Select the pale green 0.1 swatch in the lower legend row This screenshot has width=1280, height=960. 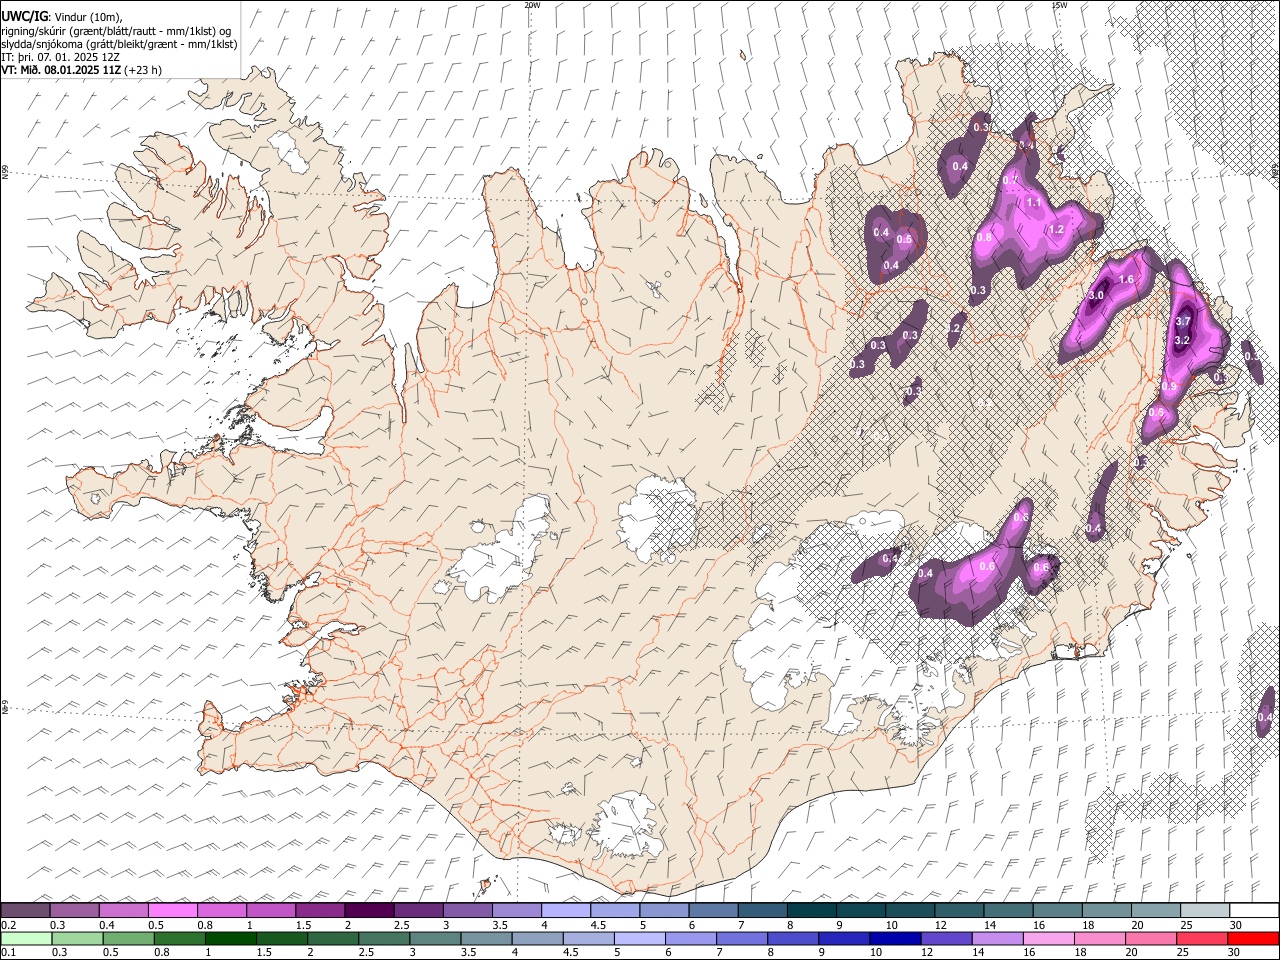pos(25,938)
